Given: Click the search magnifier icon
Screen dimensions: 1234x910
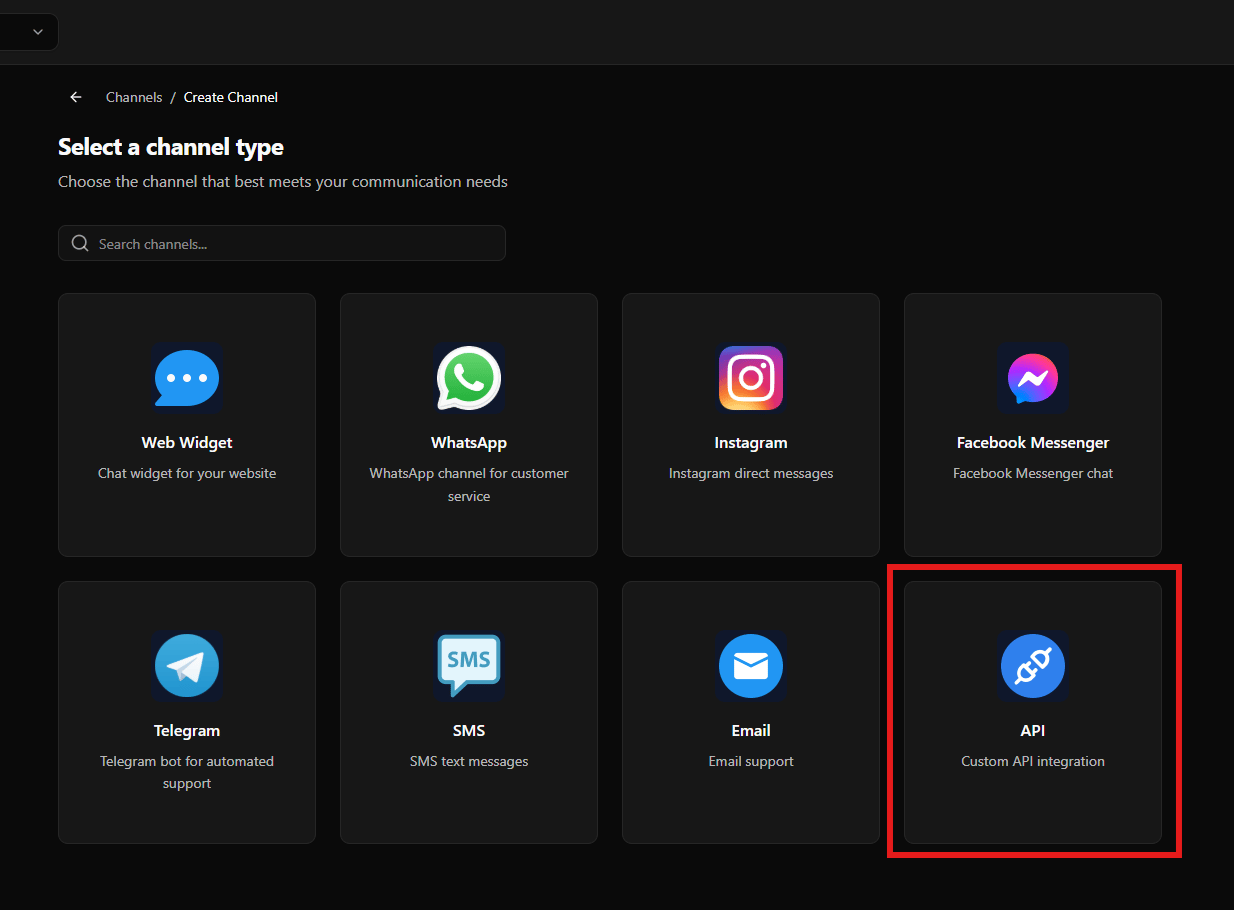Looking at the screenshot, I should tap(80, 244).
